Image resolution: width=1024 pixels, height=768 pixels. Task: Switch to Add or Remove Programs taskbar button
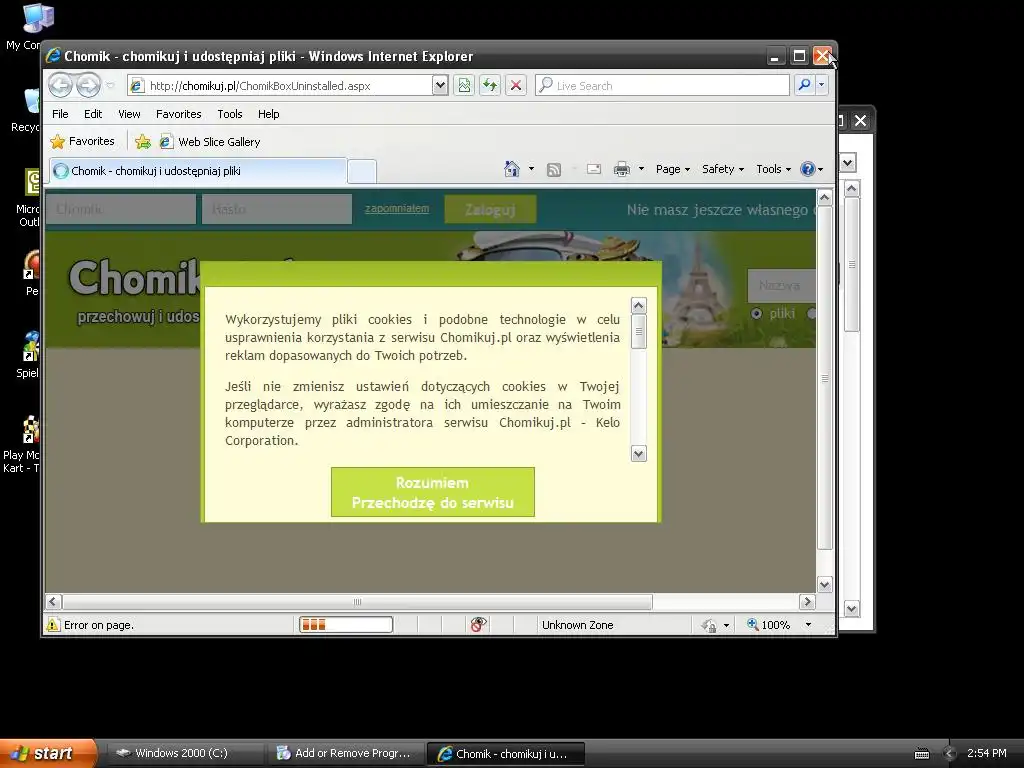(x=344, y=753)
